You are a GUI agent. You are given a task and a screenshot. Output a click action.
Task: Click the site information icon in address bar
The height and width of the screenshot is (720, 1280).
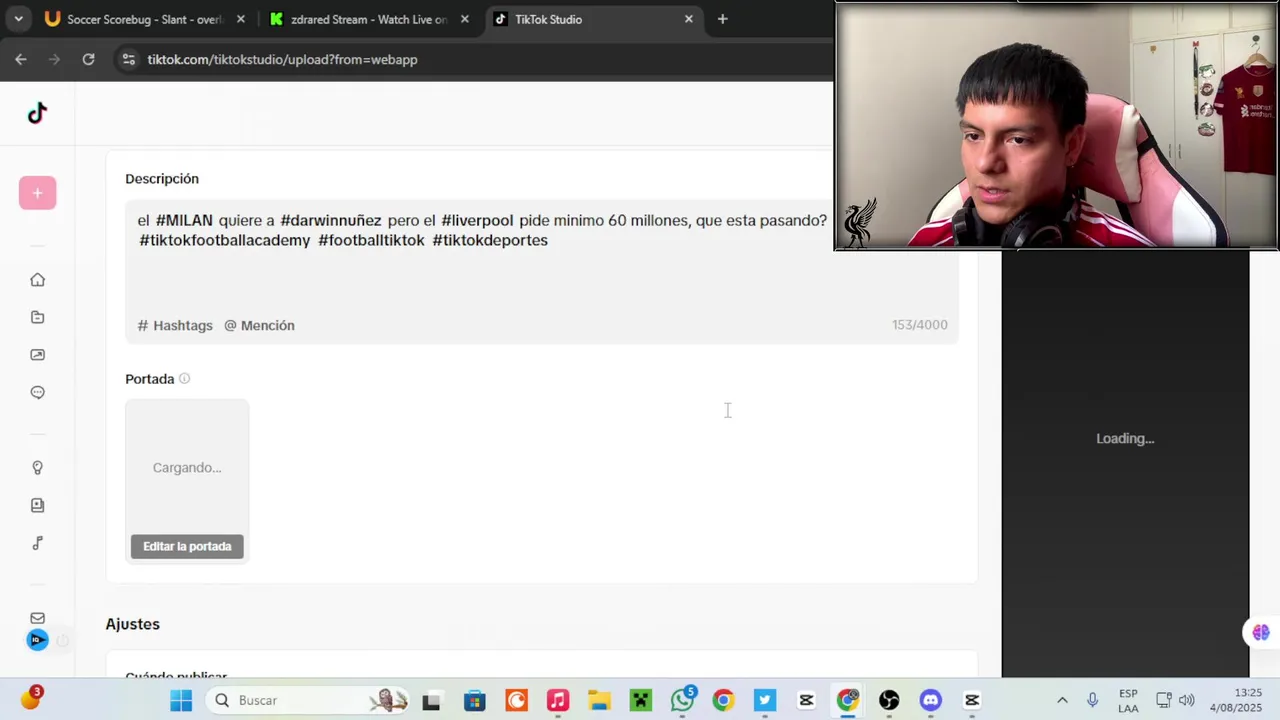pyautogui.click(x=128, y=59)
